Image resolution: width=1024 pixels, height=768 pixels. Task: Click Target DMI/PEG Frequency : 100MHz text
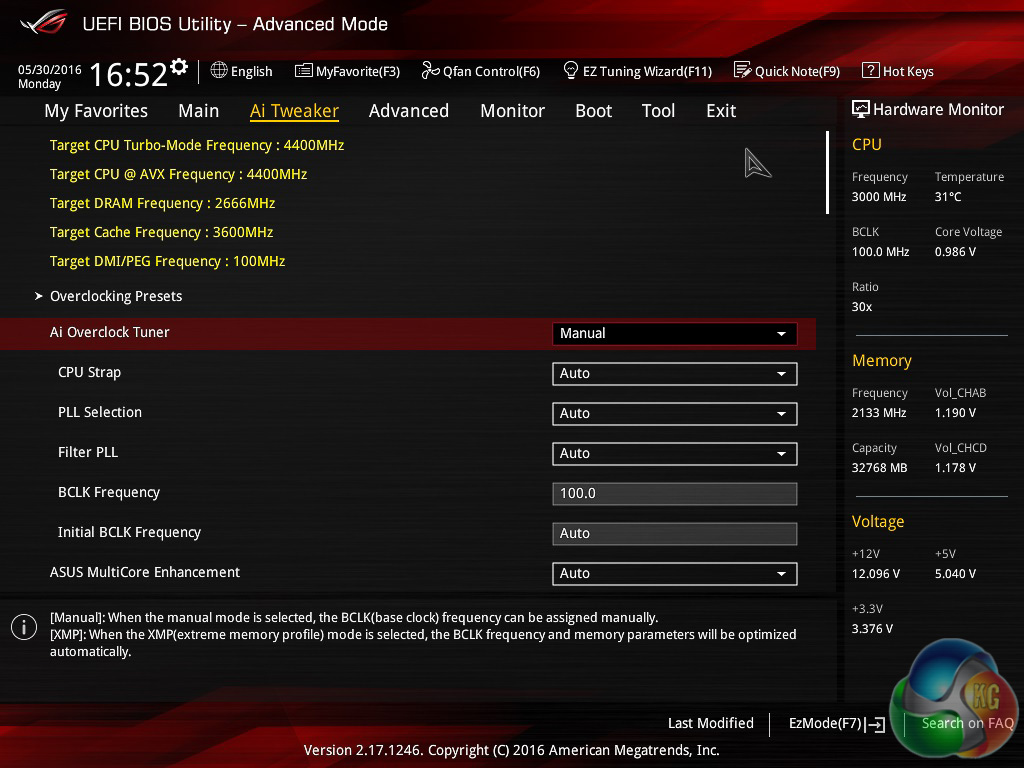click(167, 261)
